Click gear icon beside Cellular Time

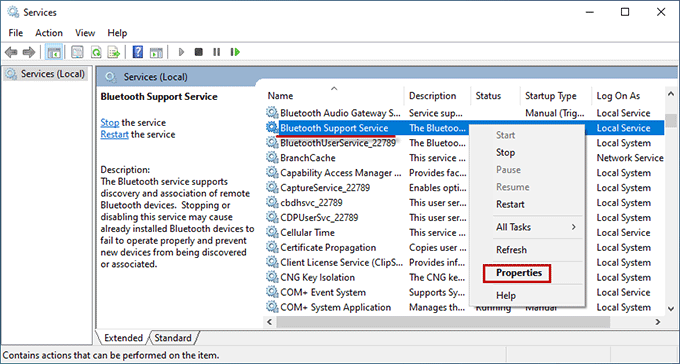click(x=272, y=232)
